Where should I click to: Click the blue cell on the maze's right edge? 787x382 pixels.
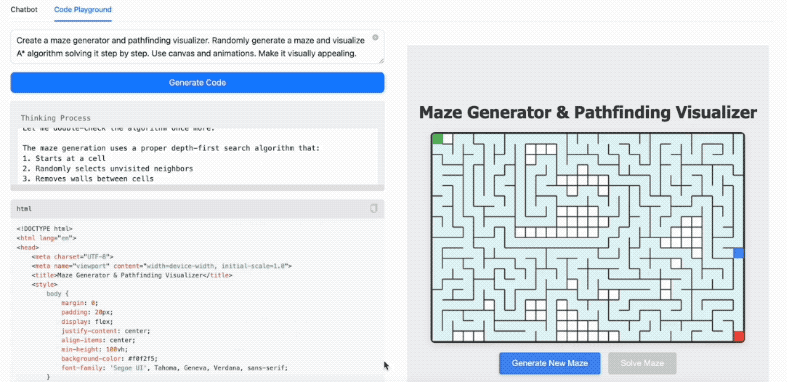pos(738,253)
